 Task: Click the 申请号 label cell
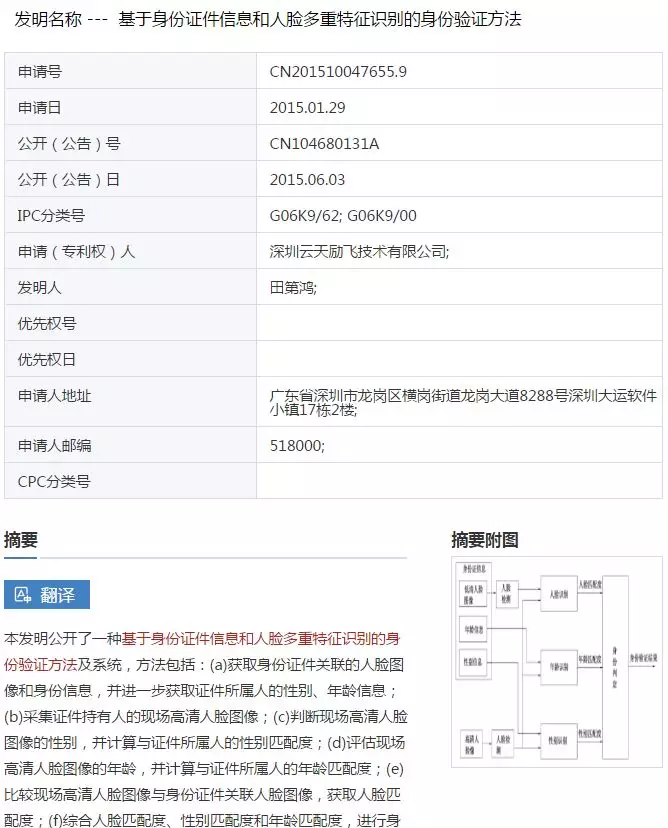(130, 71)
